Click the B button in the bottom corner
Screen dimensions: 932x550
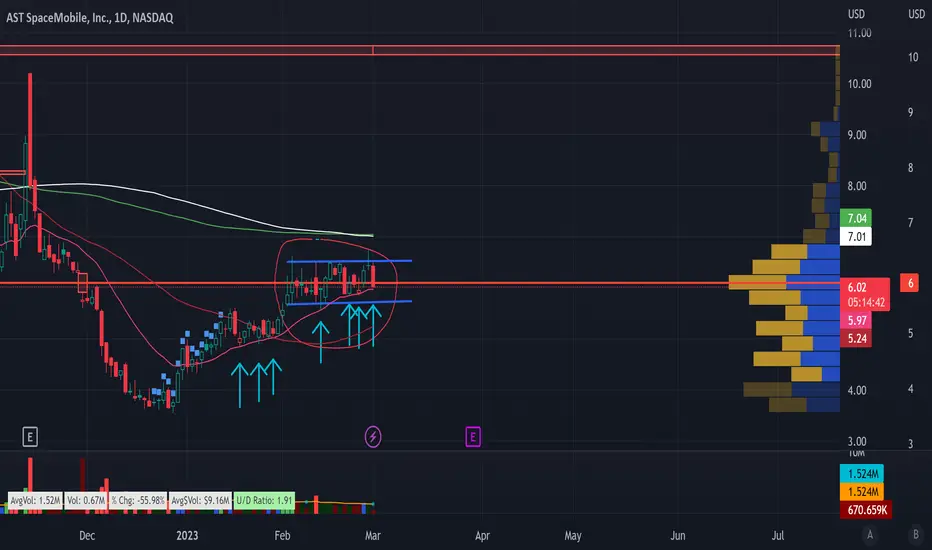(x=916, y=535)
